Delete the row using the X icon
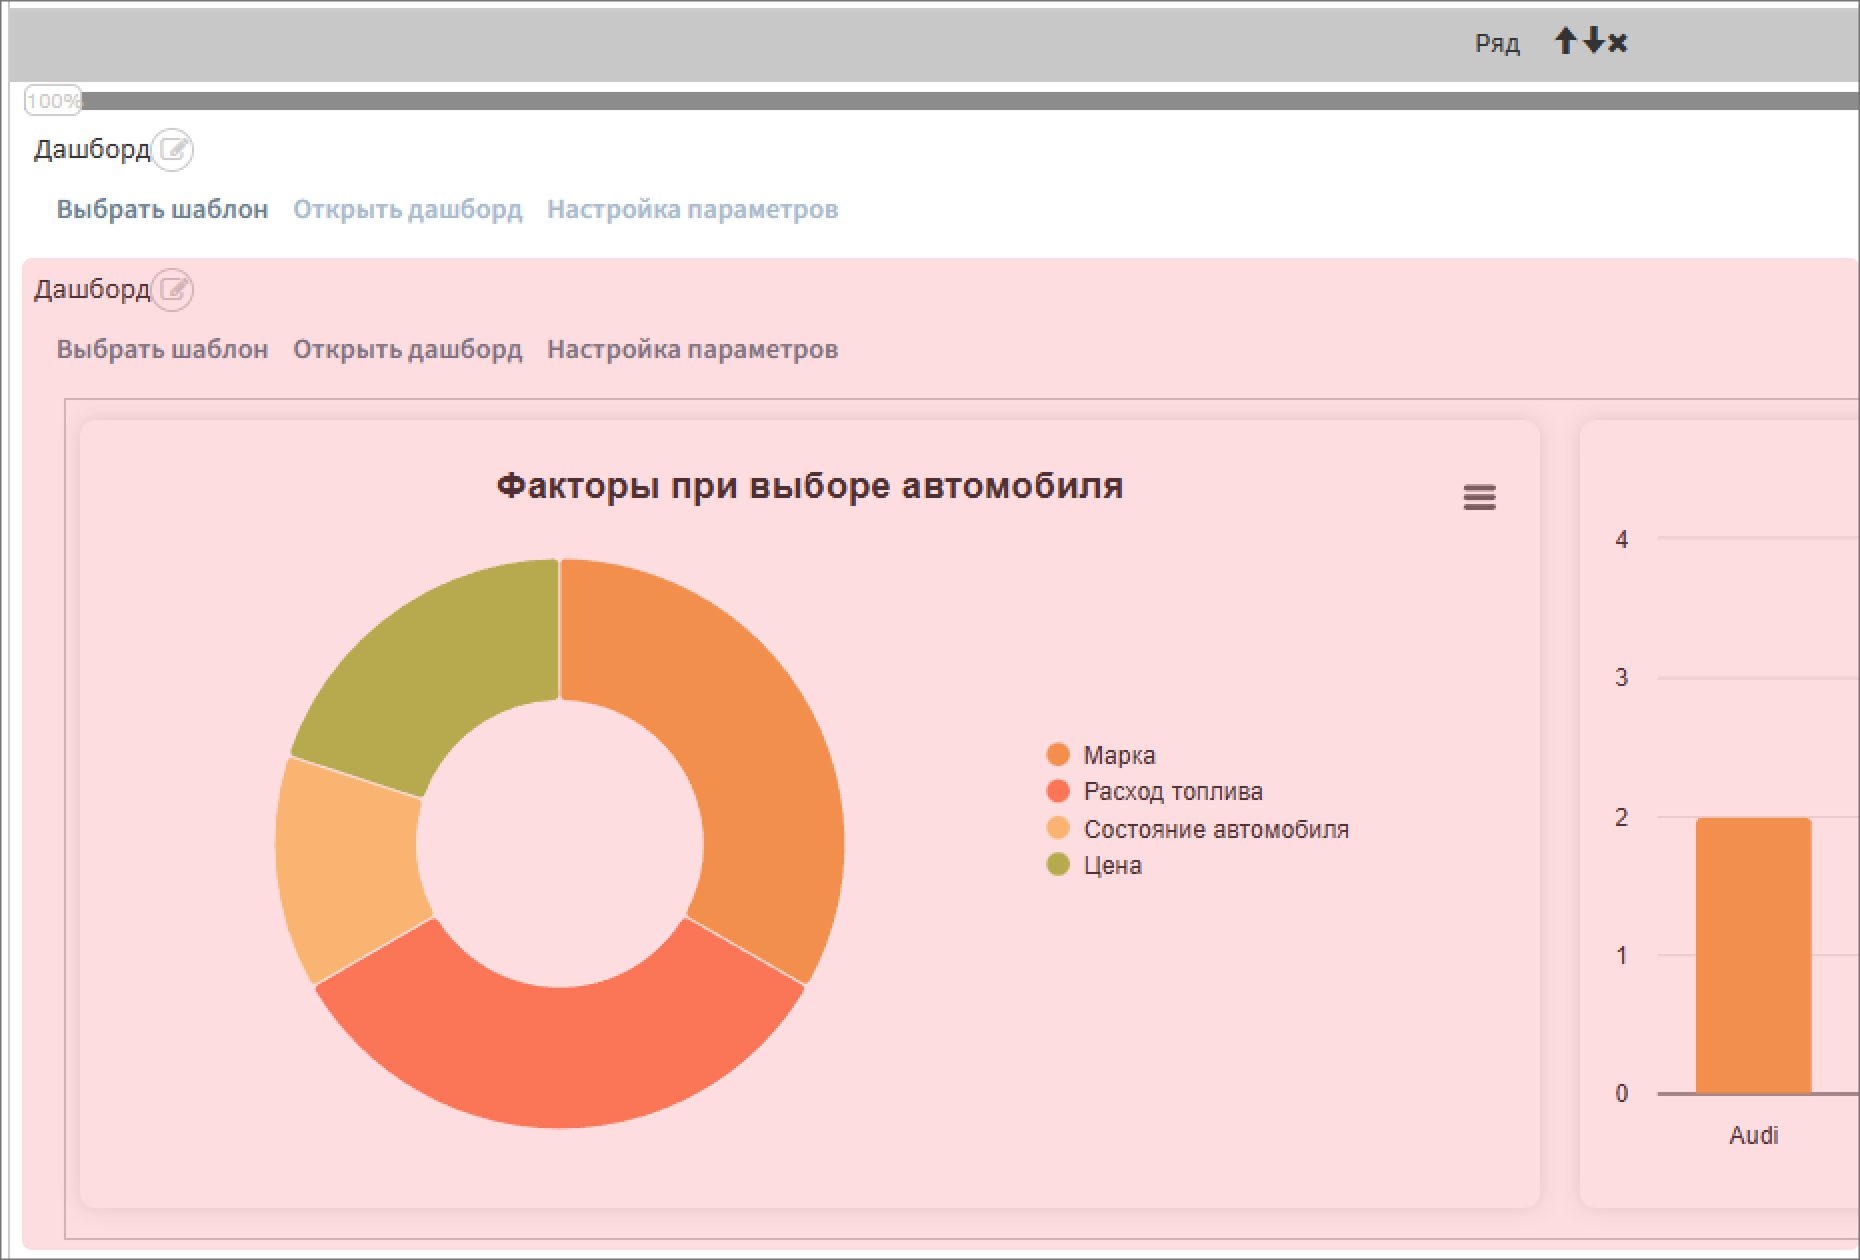This screenshot has height=1260, width=1860. point(1618,43)
